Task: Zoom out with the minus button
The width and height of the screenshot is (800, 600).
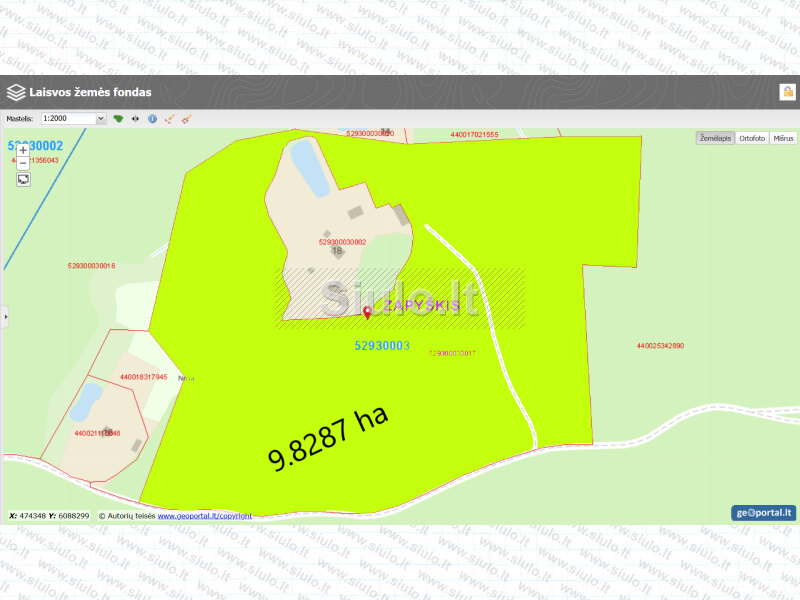Action: pyautogui.click(x=23, y=162)
